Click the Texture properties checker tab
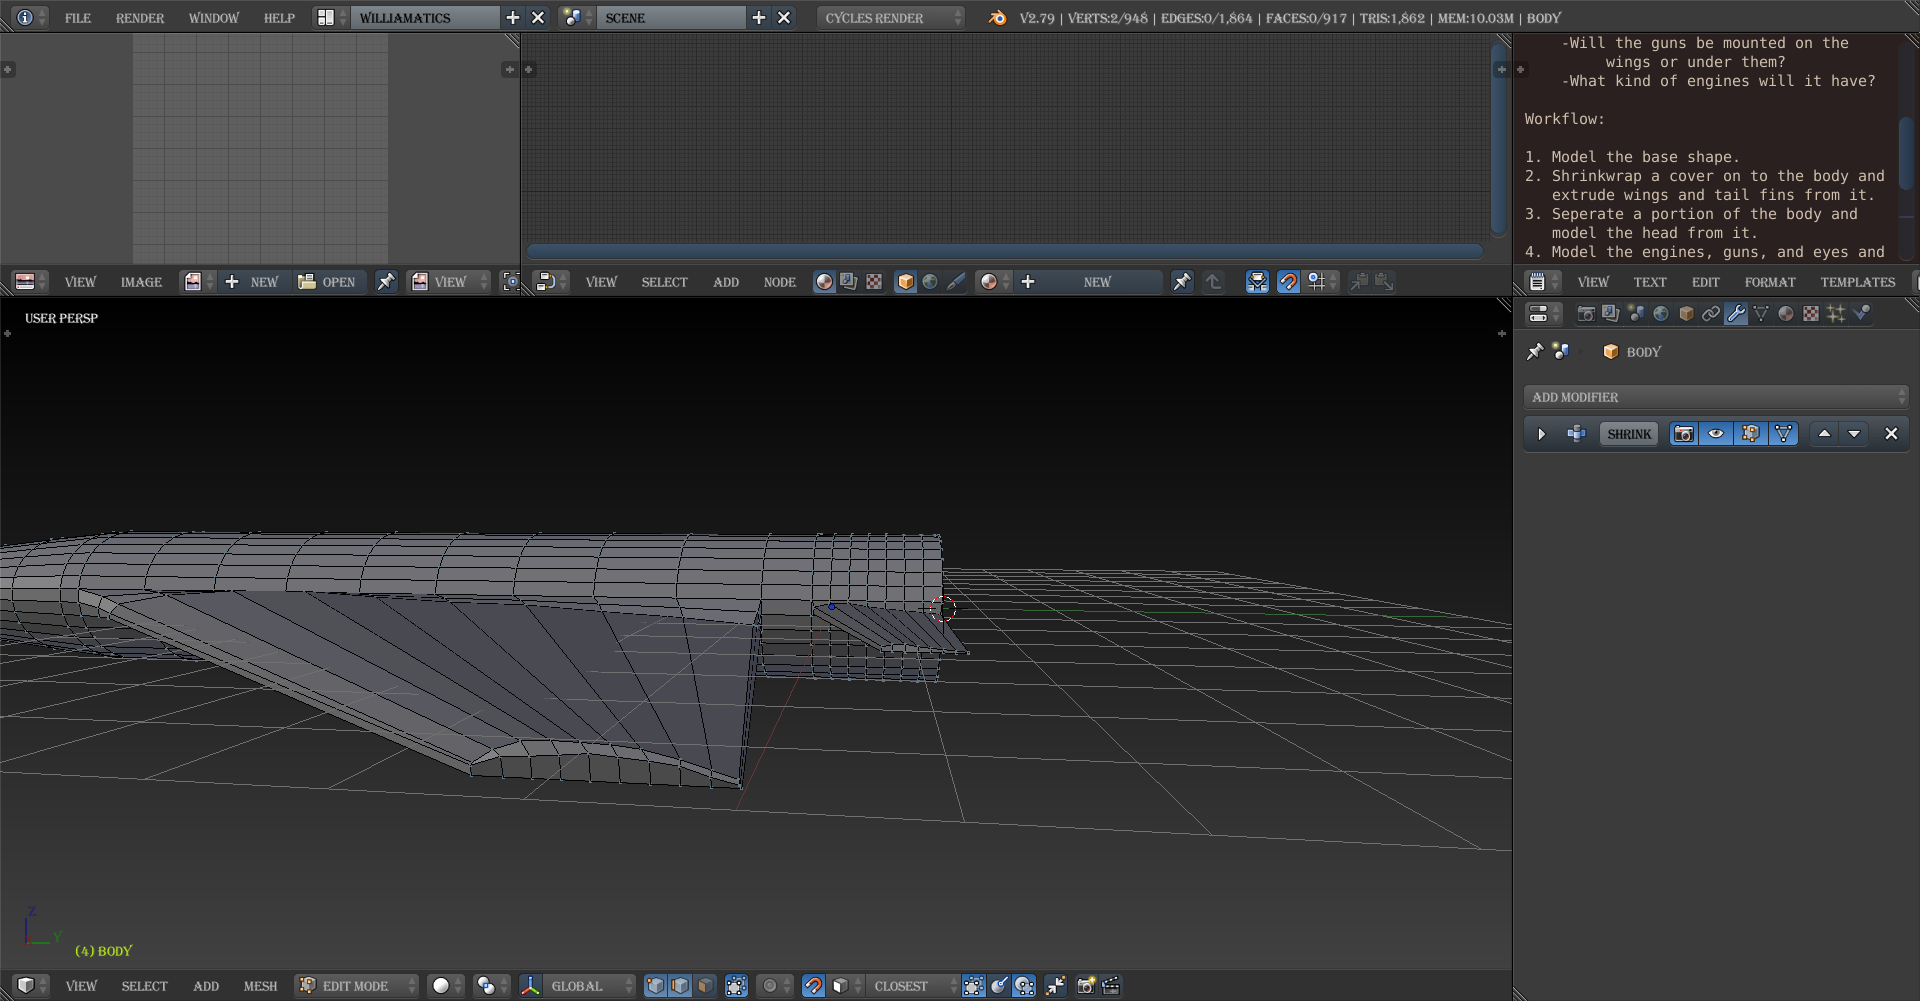This screenshot has width=1920, height=1001. [1811, 314]
